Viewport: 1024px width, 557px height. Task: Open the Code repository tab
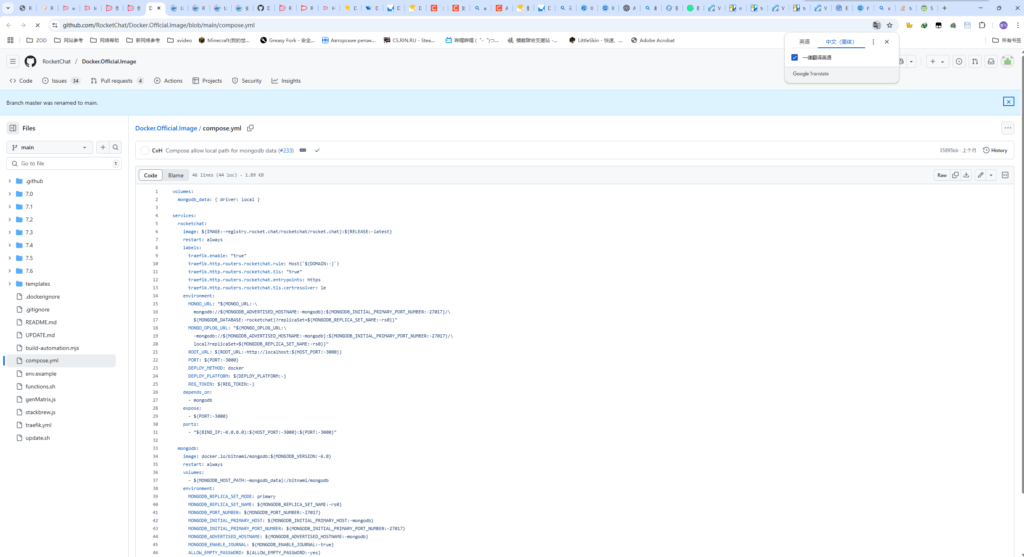coord(21,81)
